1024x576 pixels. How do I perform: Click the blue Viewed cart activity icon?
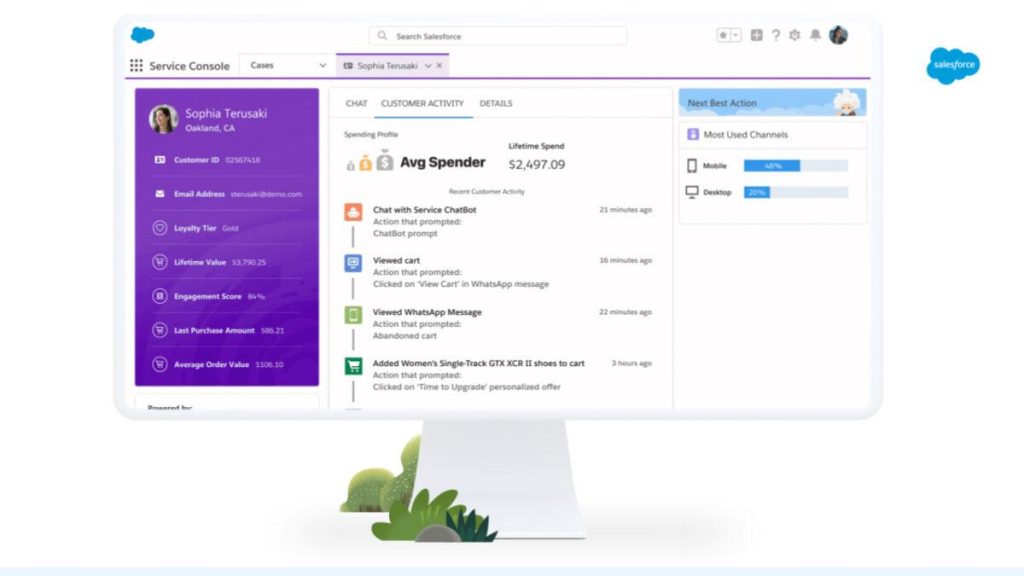[353, 262]
